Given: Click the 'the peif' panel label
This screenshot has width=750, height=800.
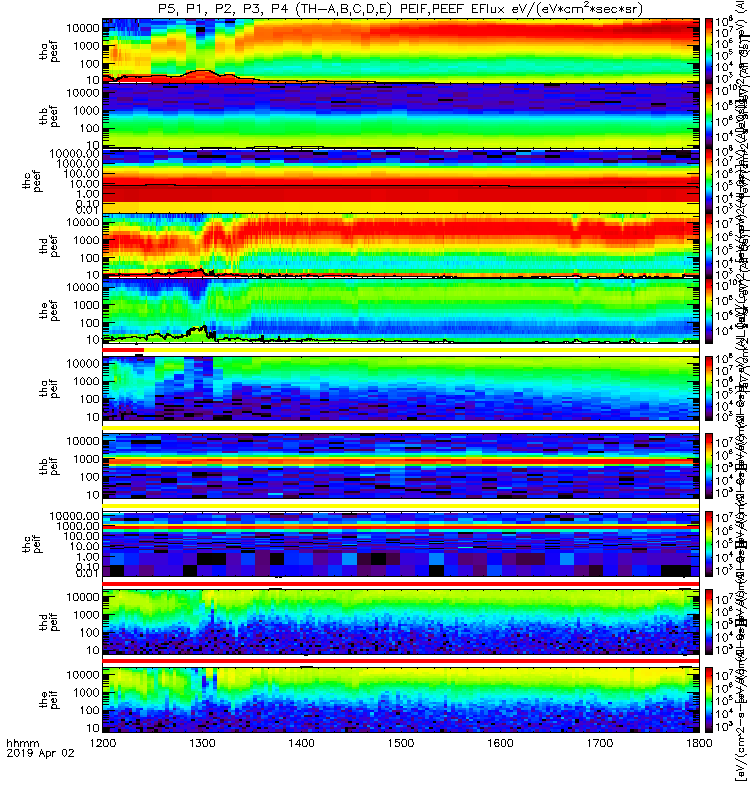Looking at the screenshot, I should pos(49,699).
